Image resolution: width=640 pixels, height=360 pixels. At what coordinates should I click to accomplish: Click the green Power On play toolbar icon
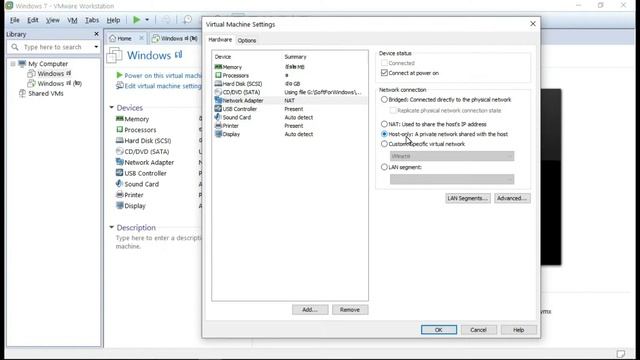coord(137,20)
